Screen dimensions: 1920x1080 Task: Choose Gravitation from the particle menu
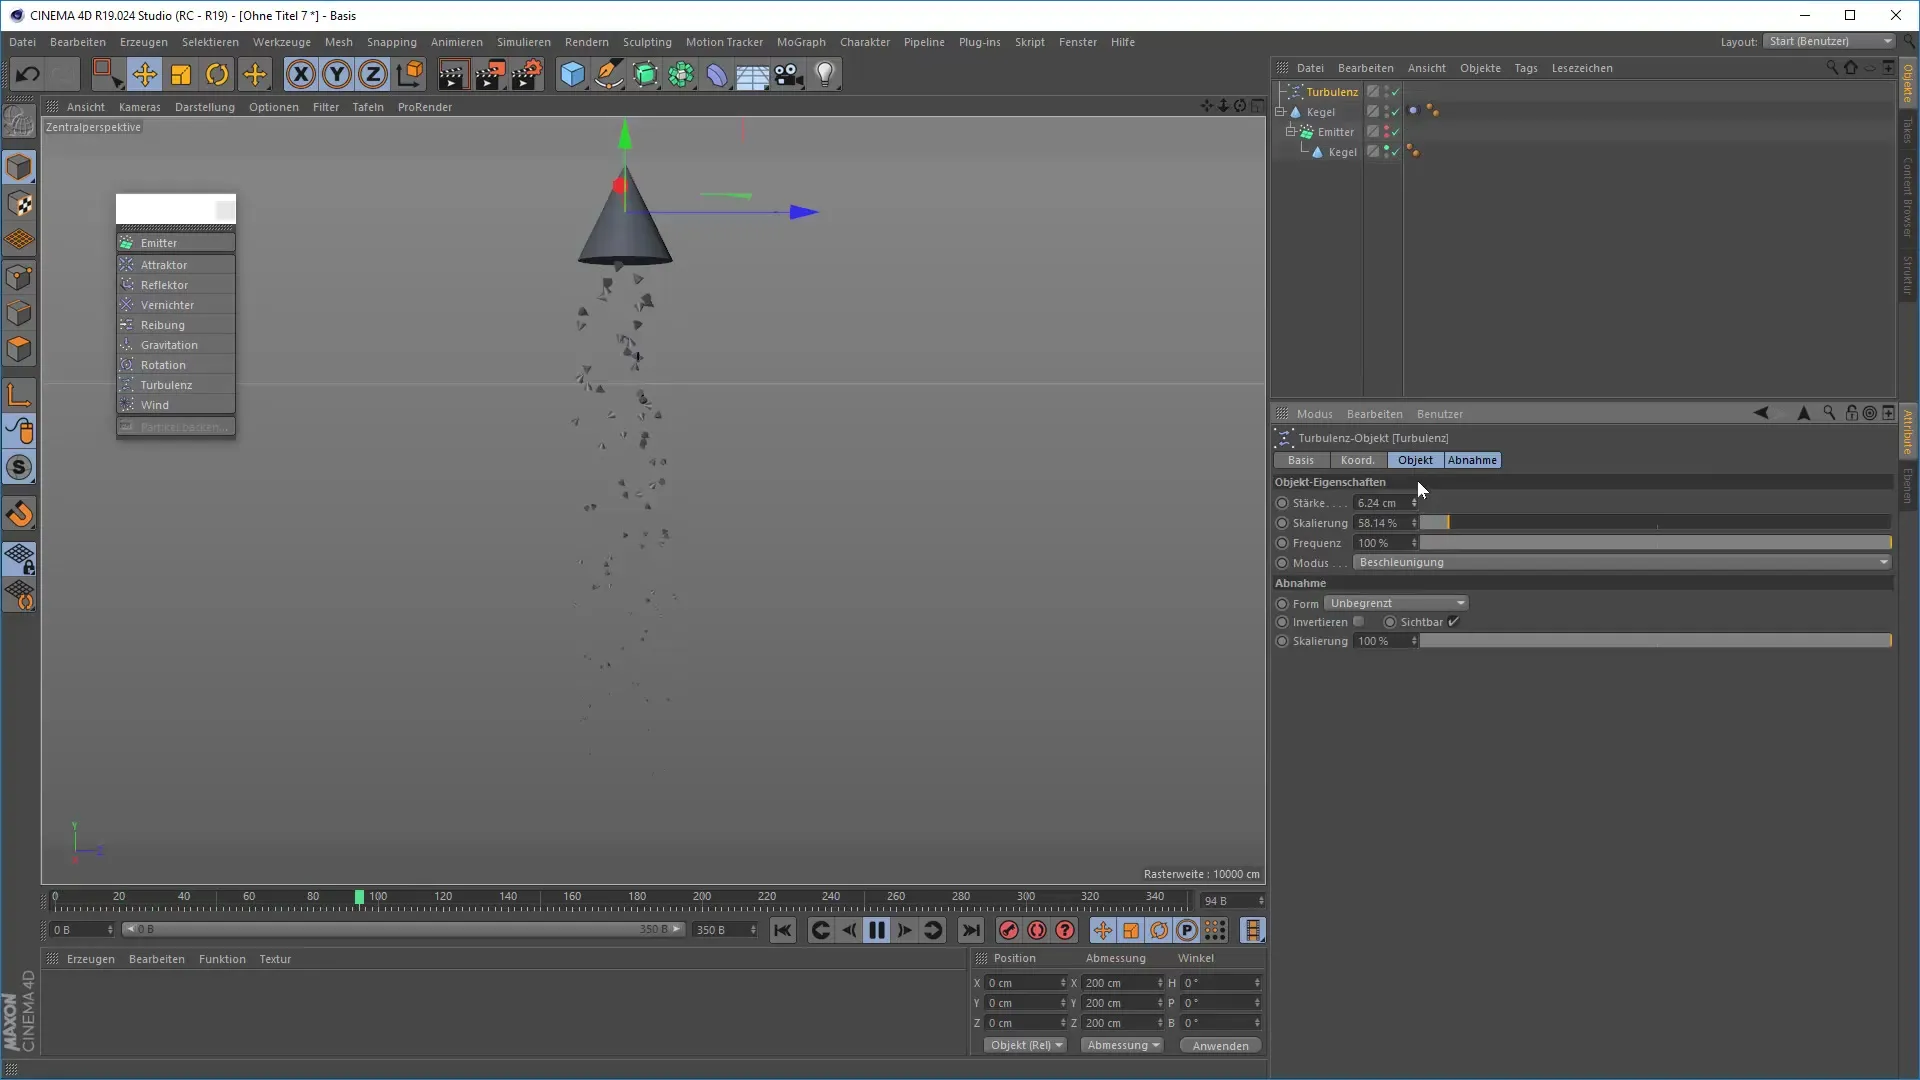click(x=169, y=345)
